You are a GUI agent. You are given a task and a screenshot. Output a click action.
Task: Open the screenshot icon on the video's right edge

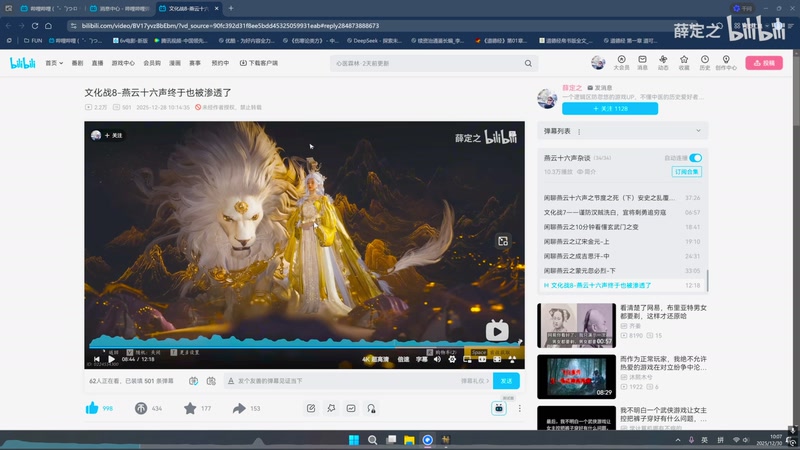pyautogui.click(x=503, y=241)
